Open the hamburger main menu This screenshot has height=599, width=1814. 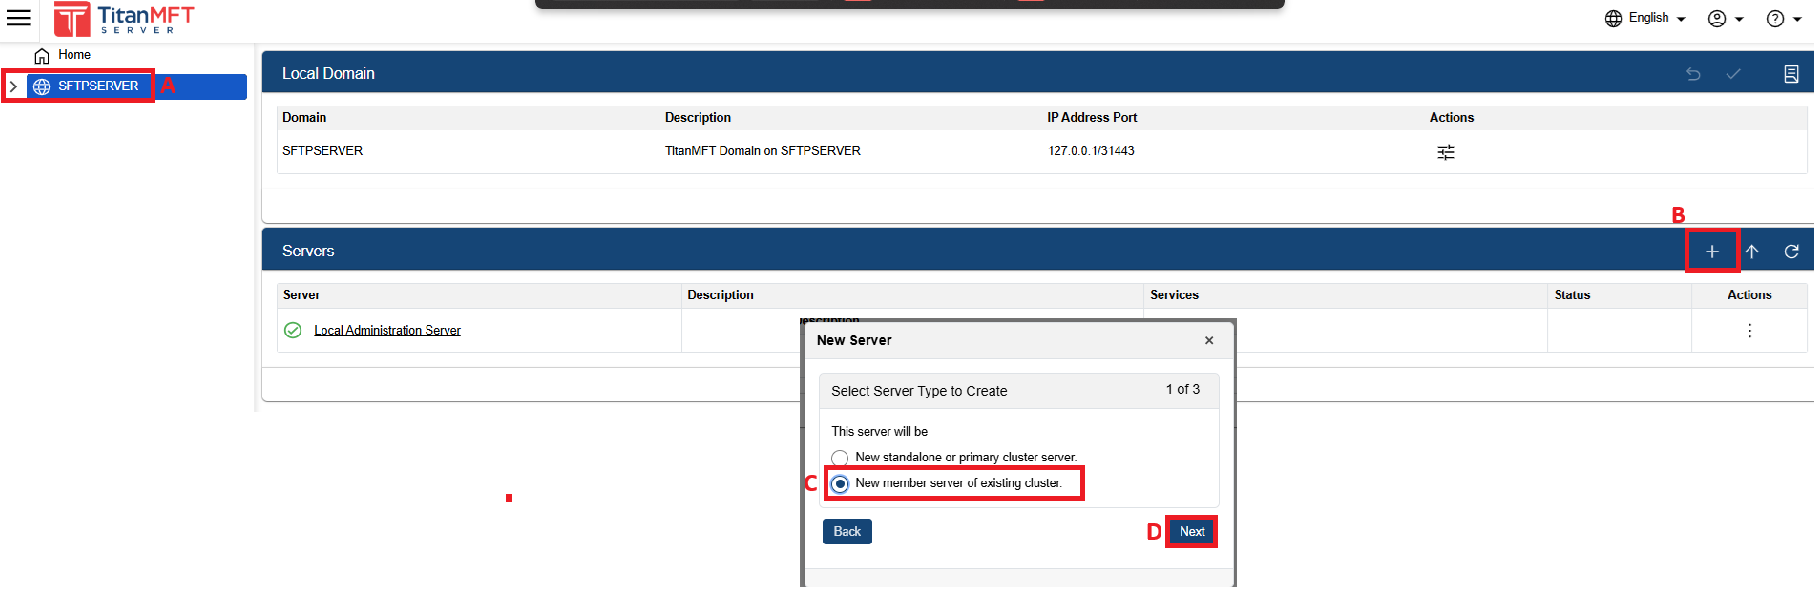coord(19,18)
